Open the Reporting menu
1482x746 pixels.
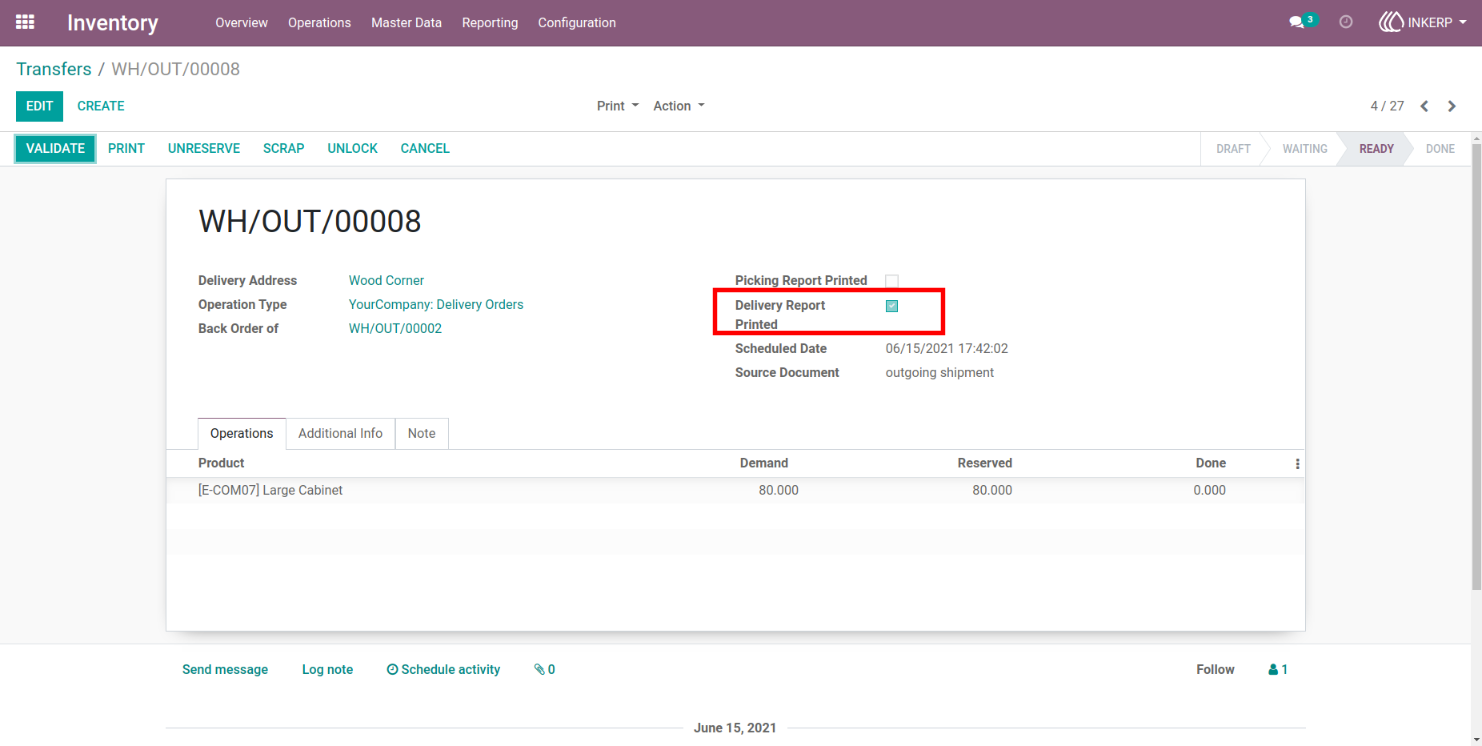(x=490, y=22)
